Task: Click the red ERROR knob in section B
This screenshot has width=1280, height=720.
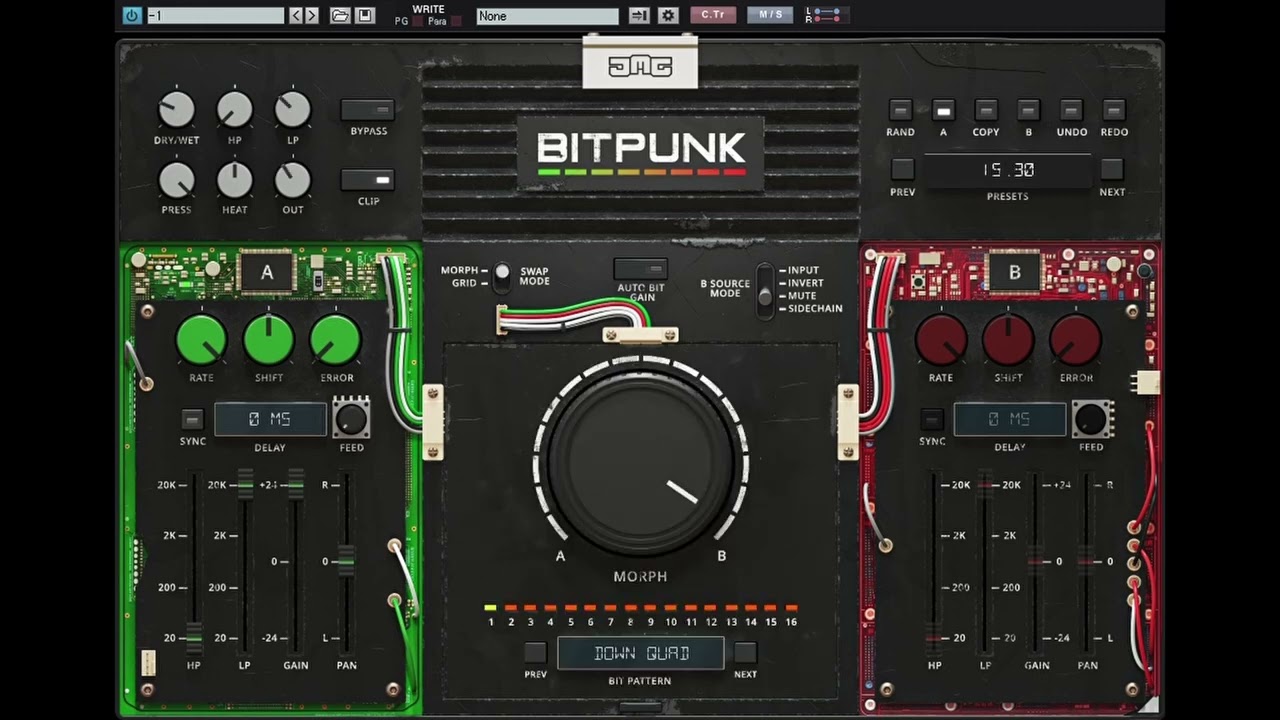Action: point(1076,340)
